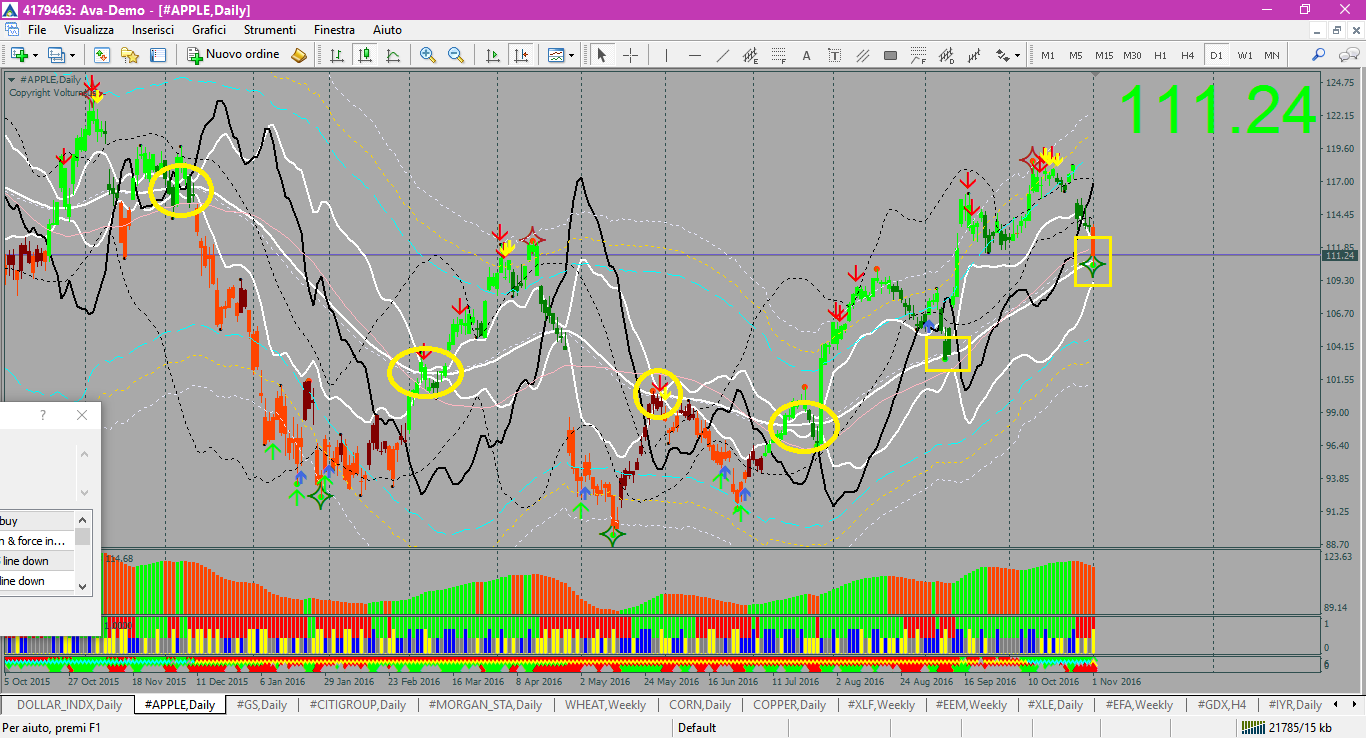Open the Aiuto menu

[387, 30]
